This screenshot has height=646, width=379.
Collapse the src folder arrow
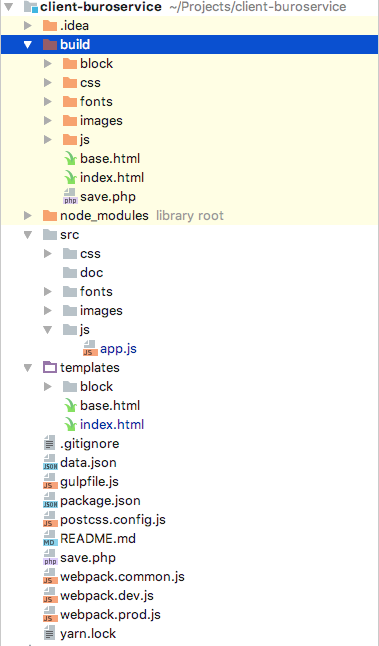(28, 234)
